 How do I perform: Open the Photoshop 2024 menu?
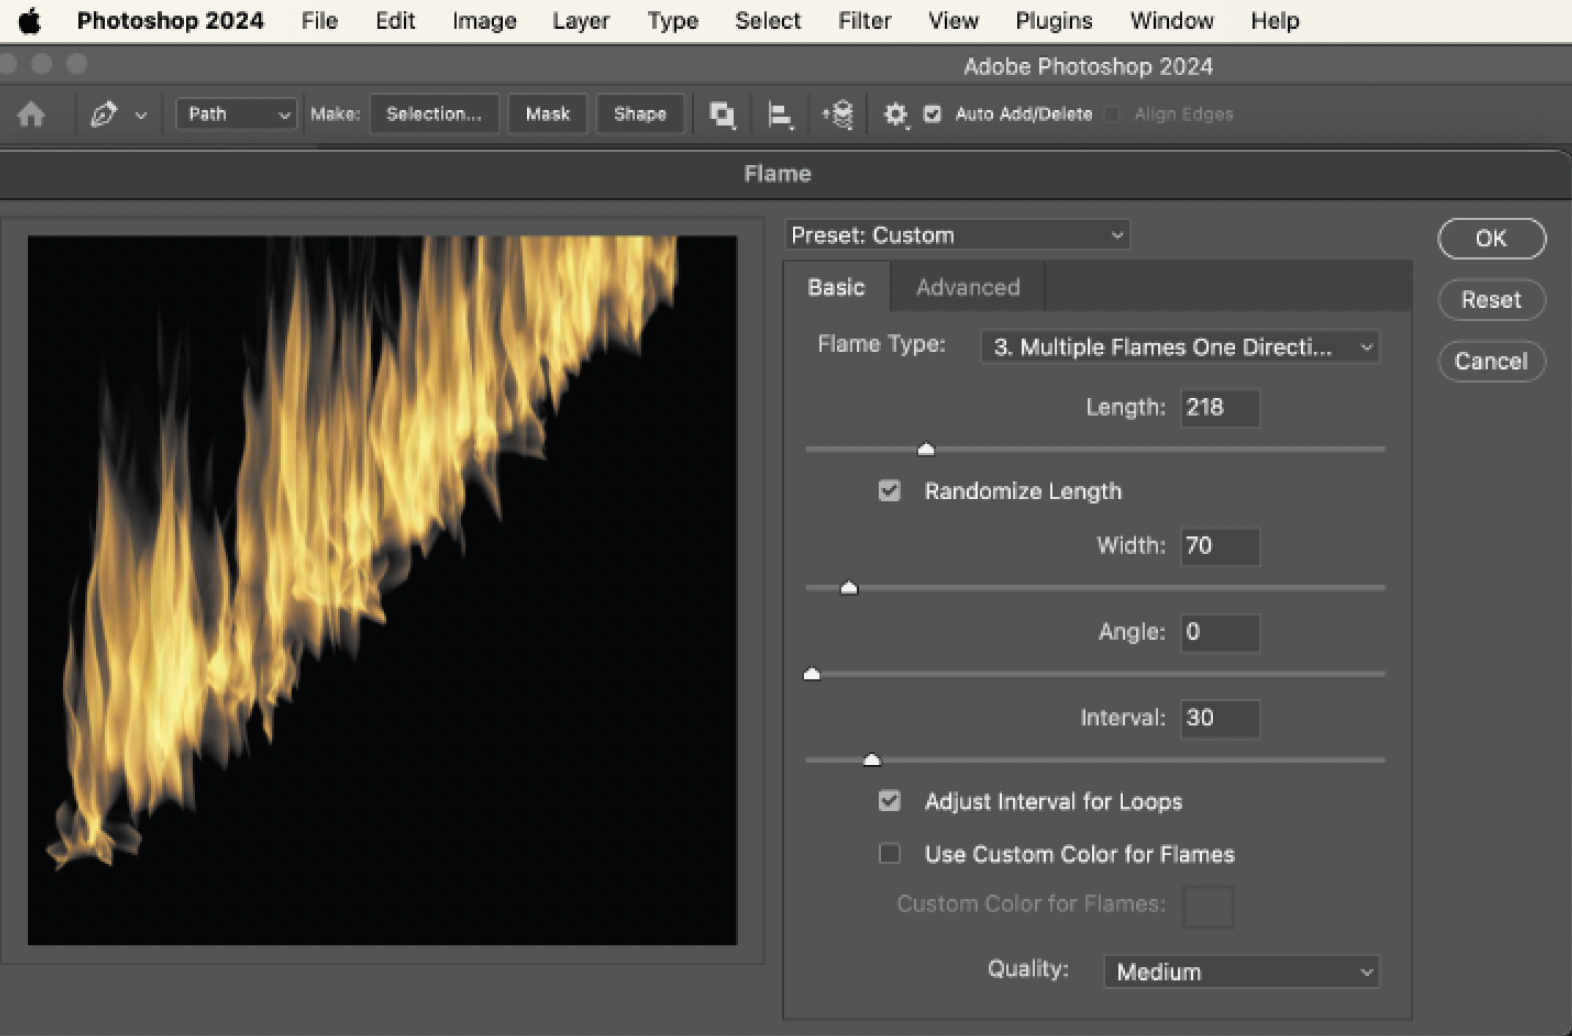click(x=170, y=20)
